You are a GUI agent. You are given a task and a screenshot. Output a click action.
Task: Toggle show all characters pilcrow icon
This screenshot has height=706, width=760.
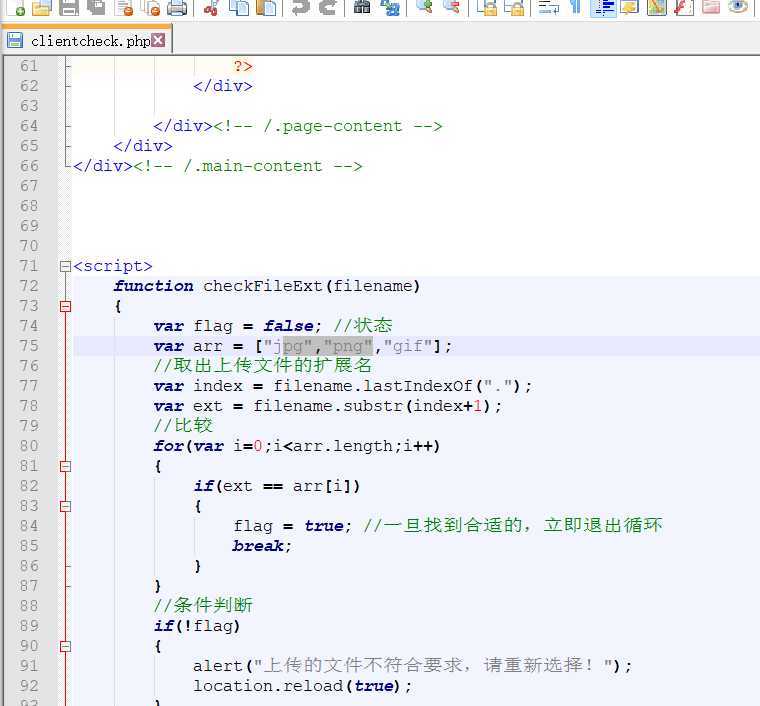575,7
